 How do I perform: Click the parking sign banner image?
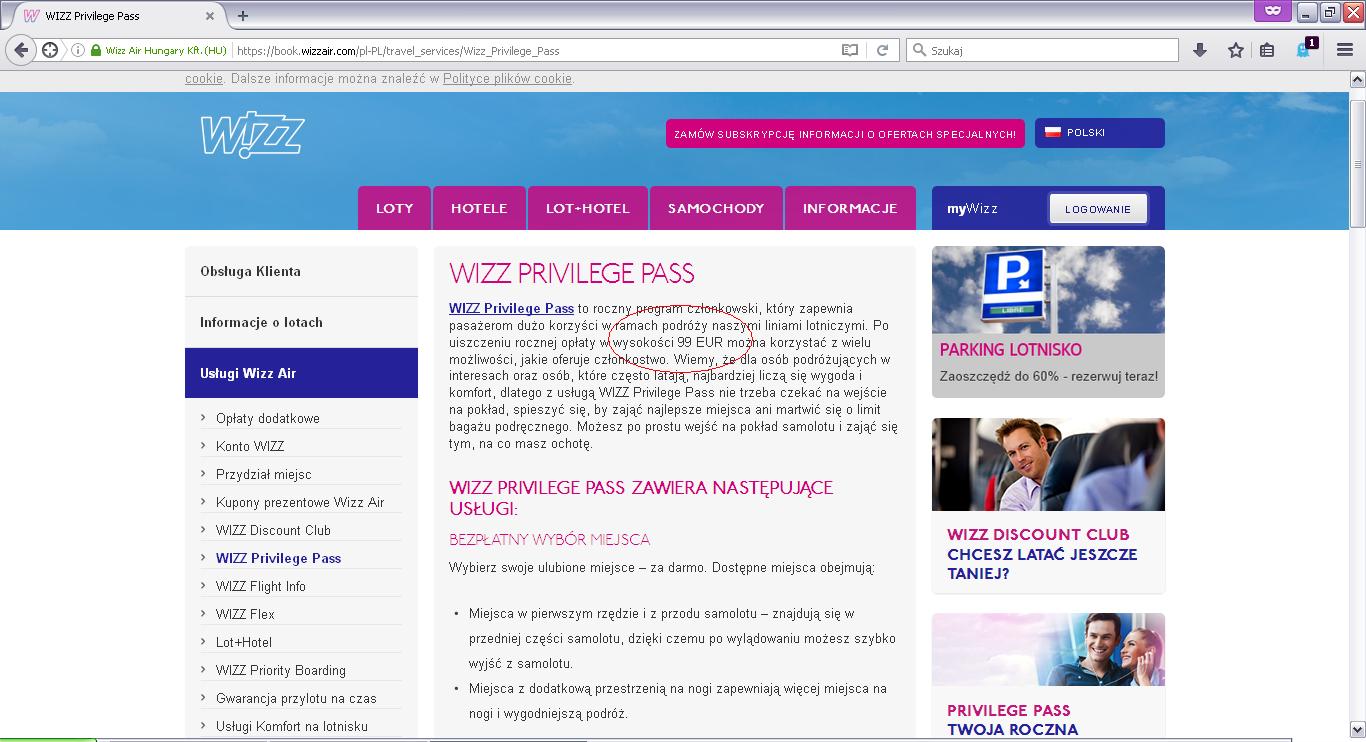pos(1048,290)
